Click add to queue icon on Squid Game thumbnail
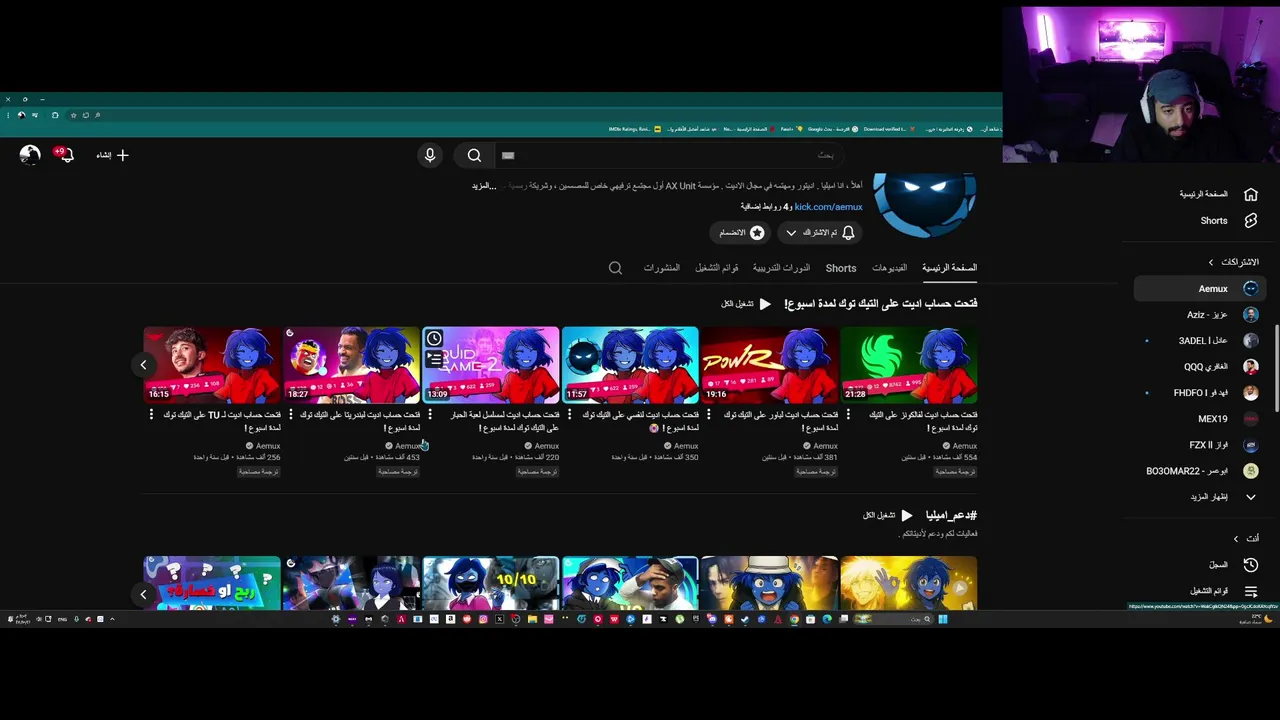 point(434,357)
